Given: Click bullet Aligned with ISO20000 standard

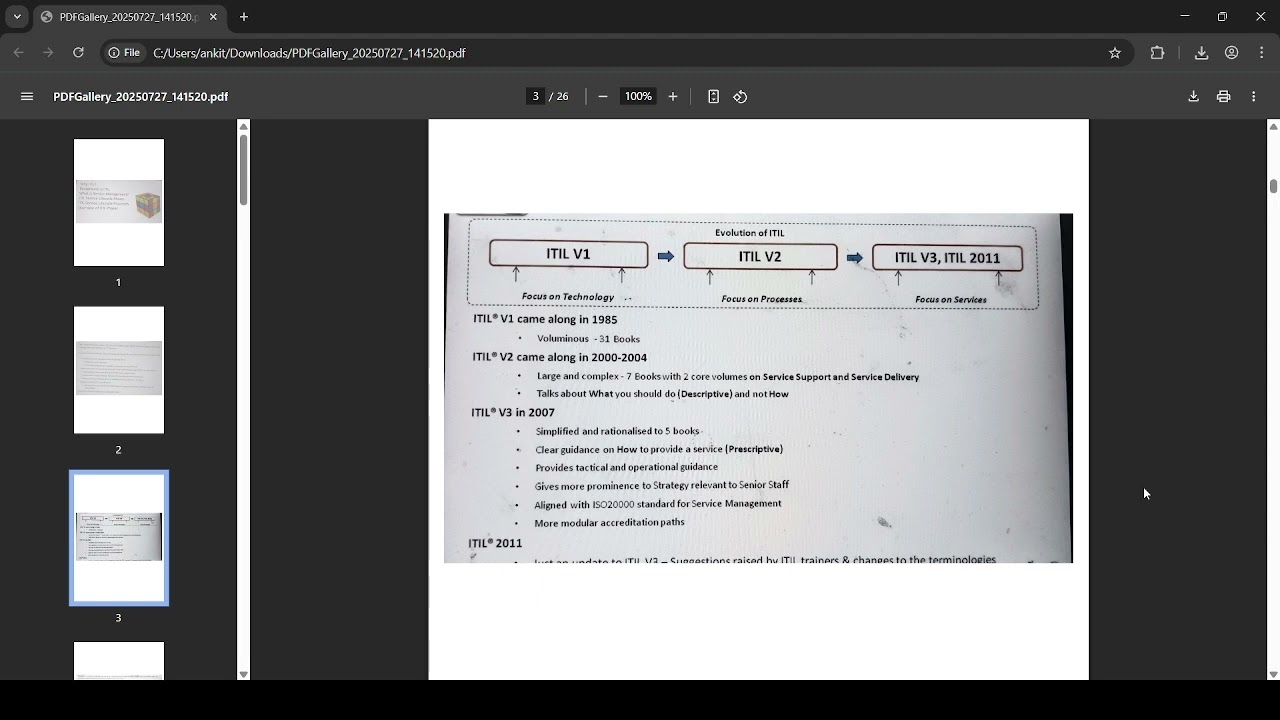Looking at the screenshot, I should [657, 504].
